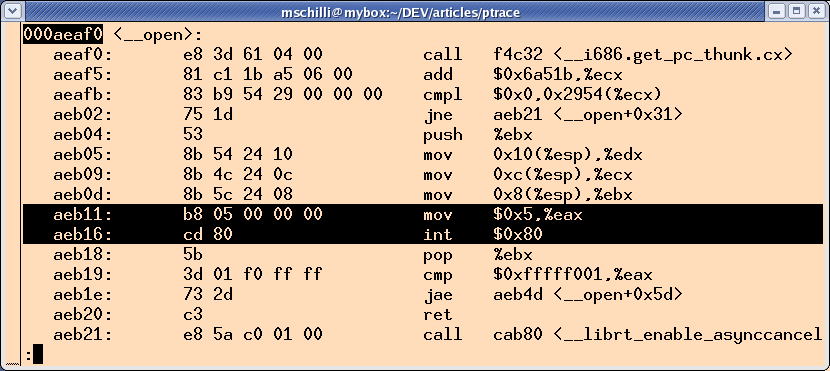830x371 pixels.
Task: Click address aeb21: in the listing
Action: pyautogui.click(x=83, y=334)
